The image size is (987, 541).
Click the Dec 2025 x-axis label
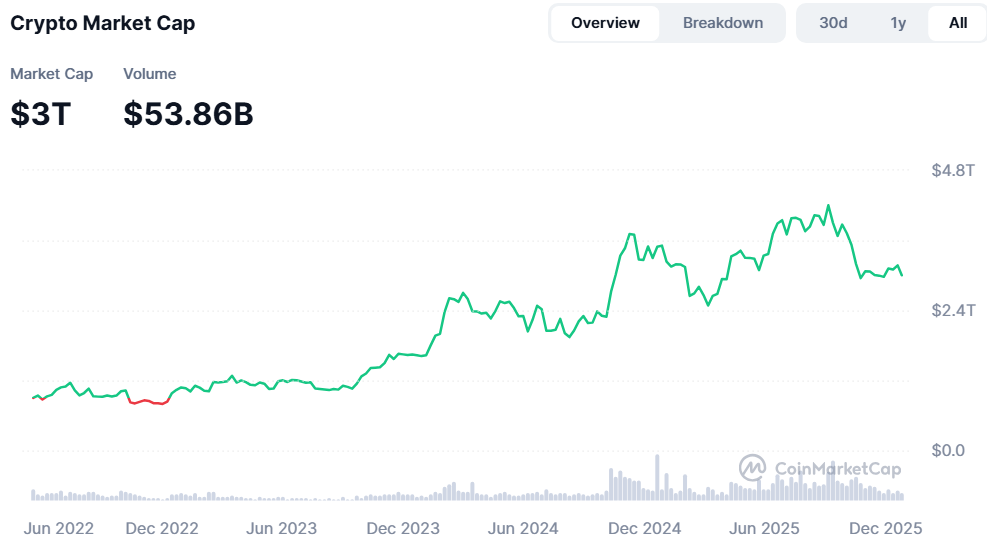[x=885, y=528]
